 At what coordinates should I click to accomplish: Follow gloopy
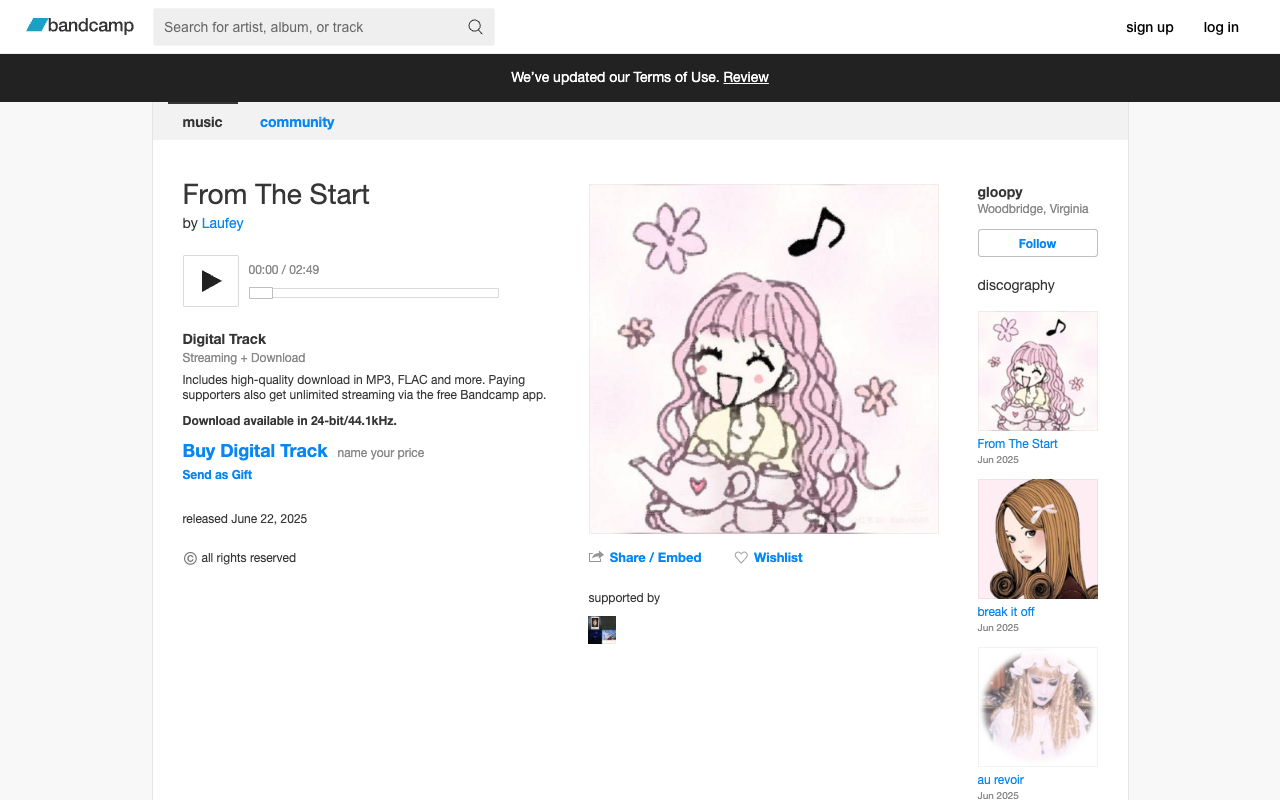tap(1038, 243)
